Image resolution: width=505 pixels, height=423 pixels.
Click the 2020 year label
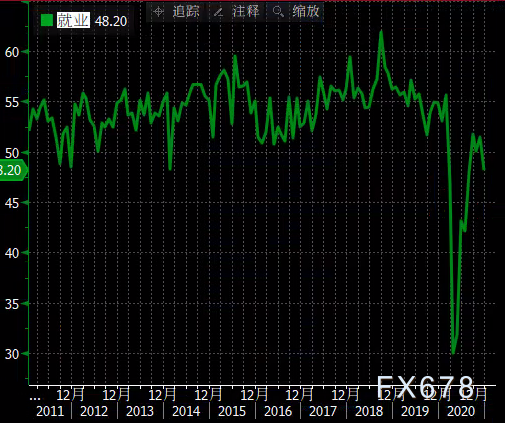pyautogui.click(x=461, y=411)
